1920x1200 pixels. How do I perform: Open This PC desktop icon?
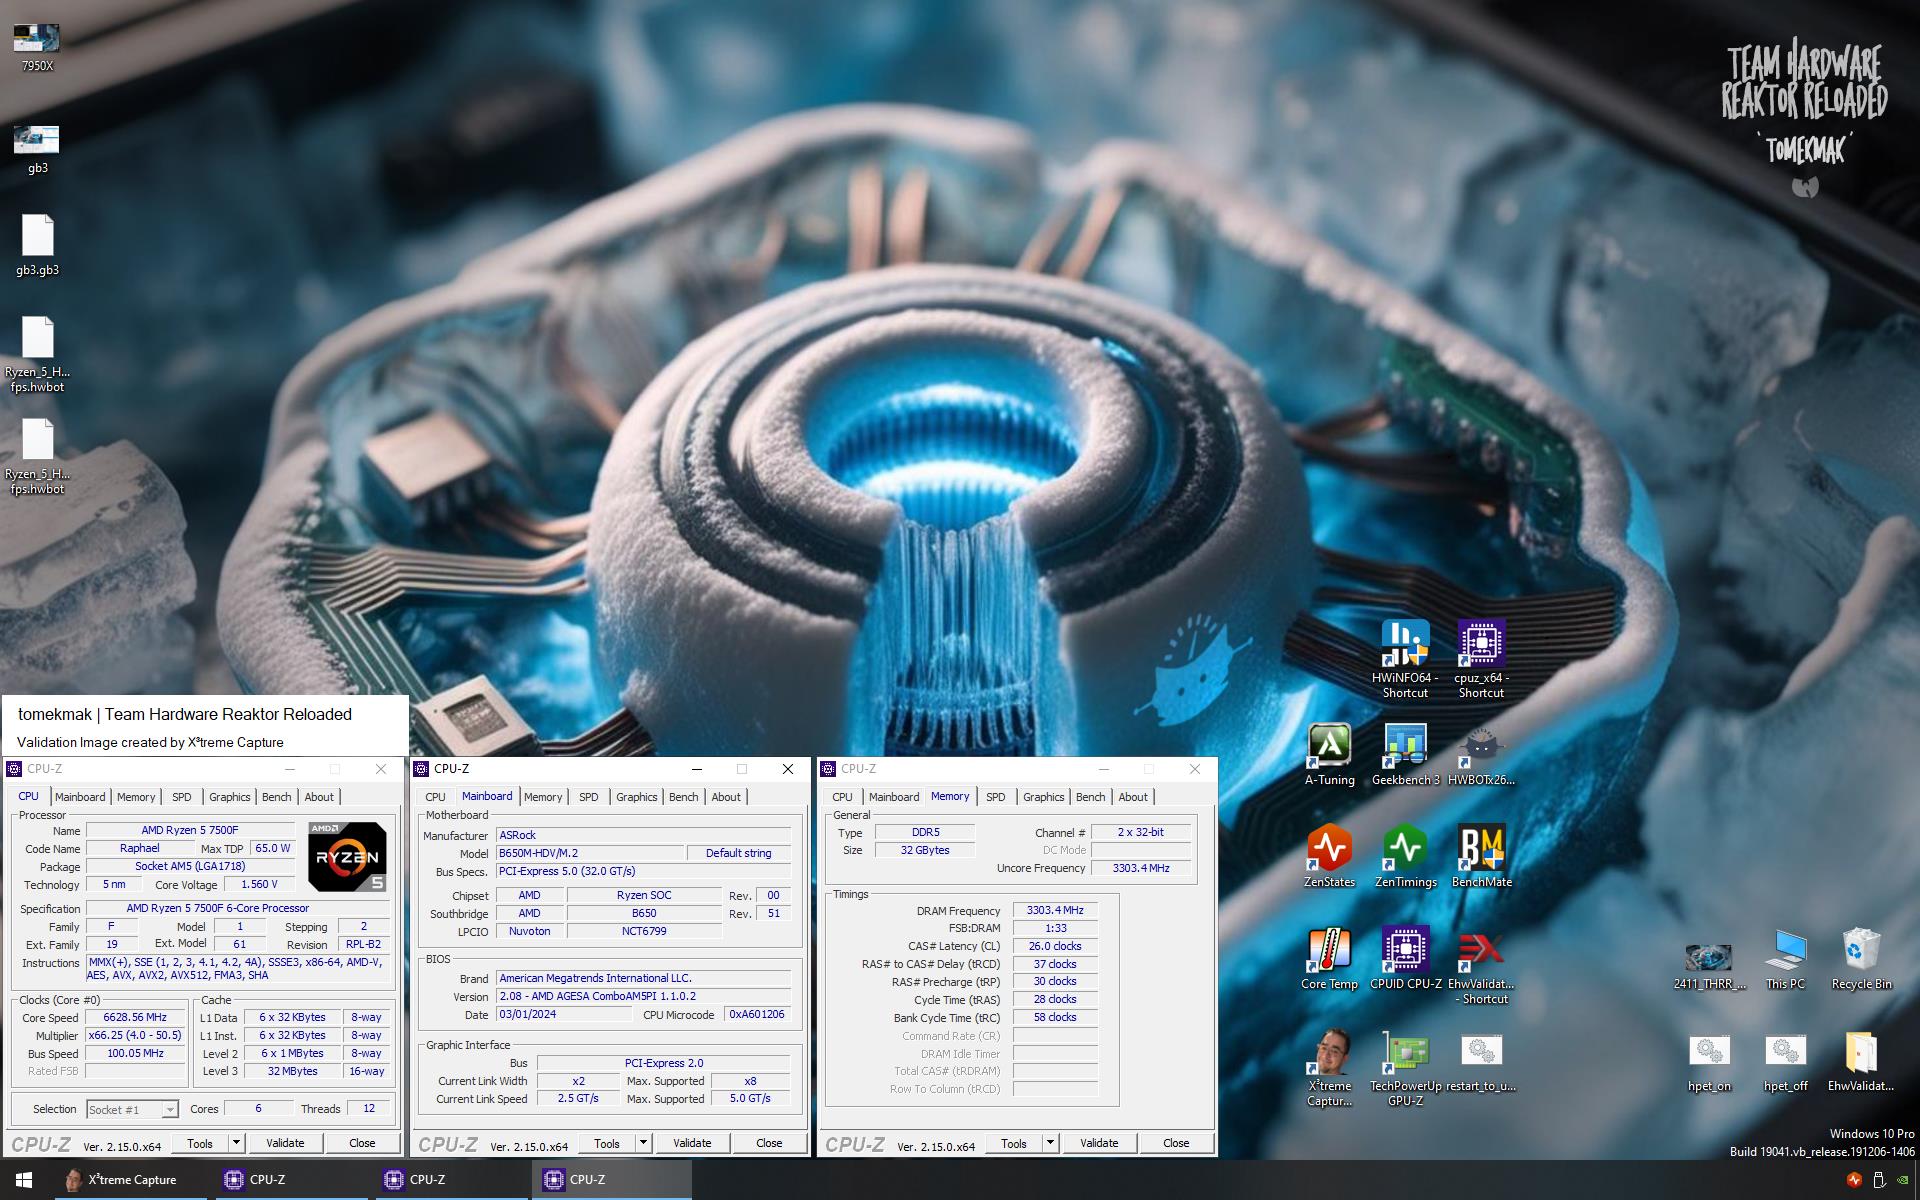[1785, 957]
